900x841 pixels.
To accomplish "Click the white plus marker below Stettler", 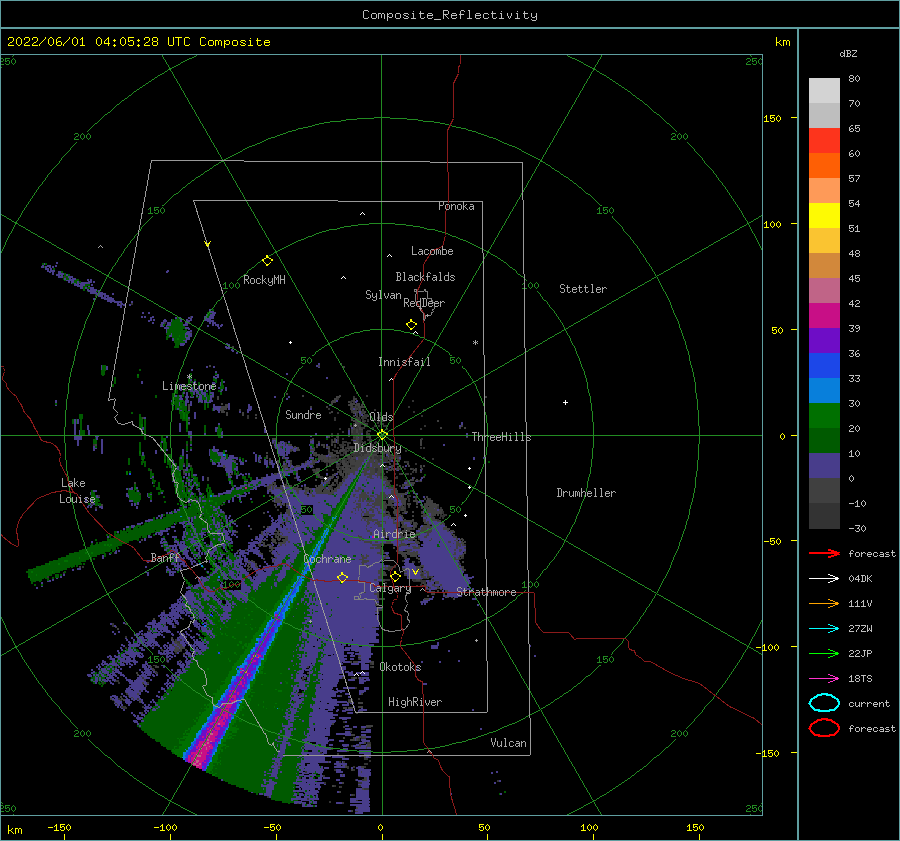I will click(565, 402).
